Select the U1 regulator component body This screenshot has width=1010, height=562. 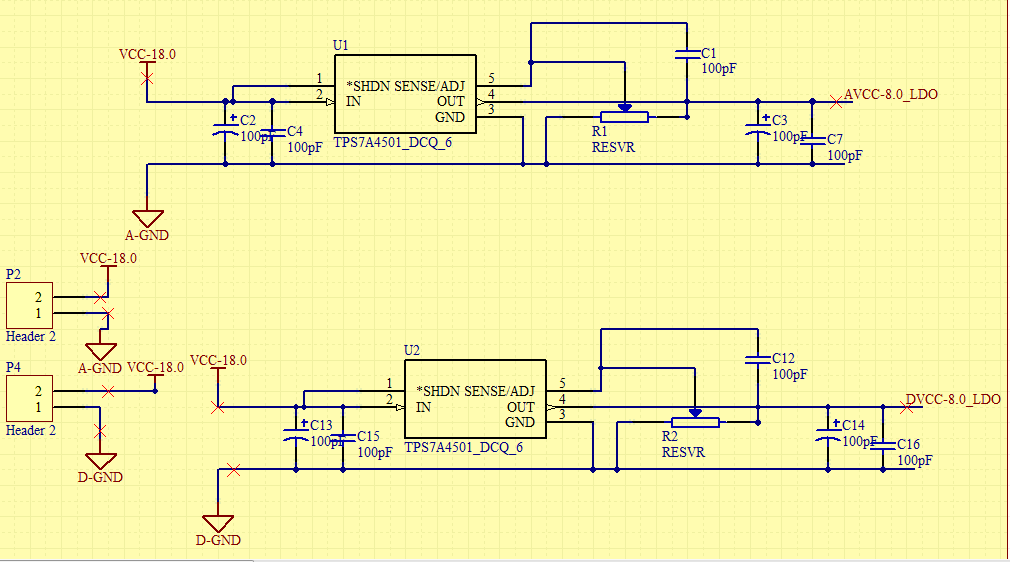tap(405, 94)
